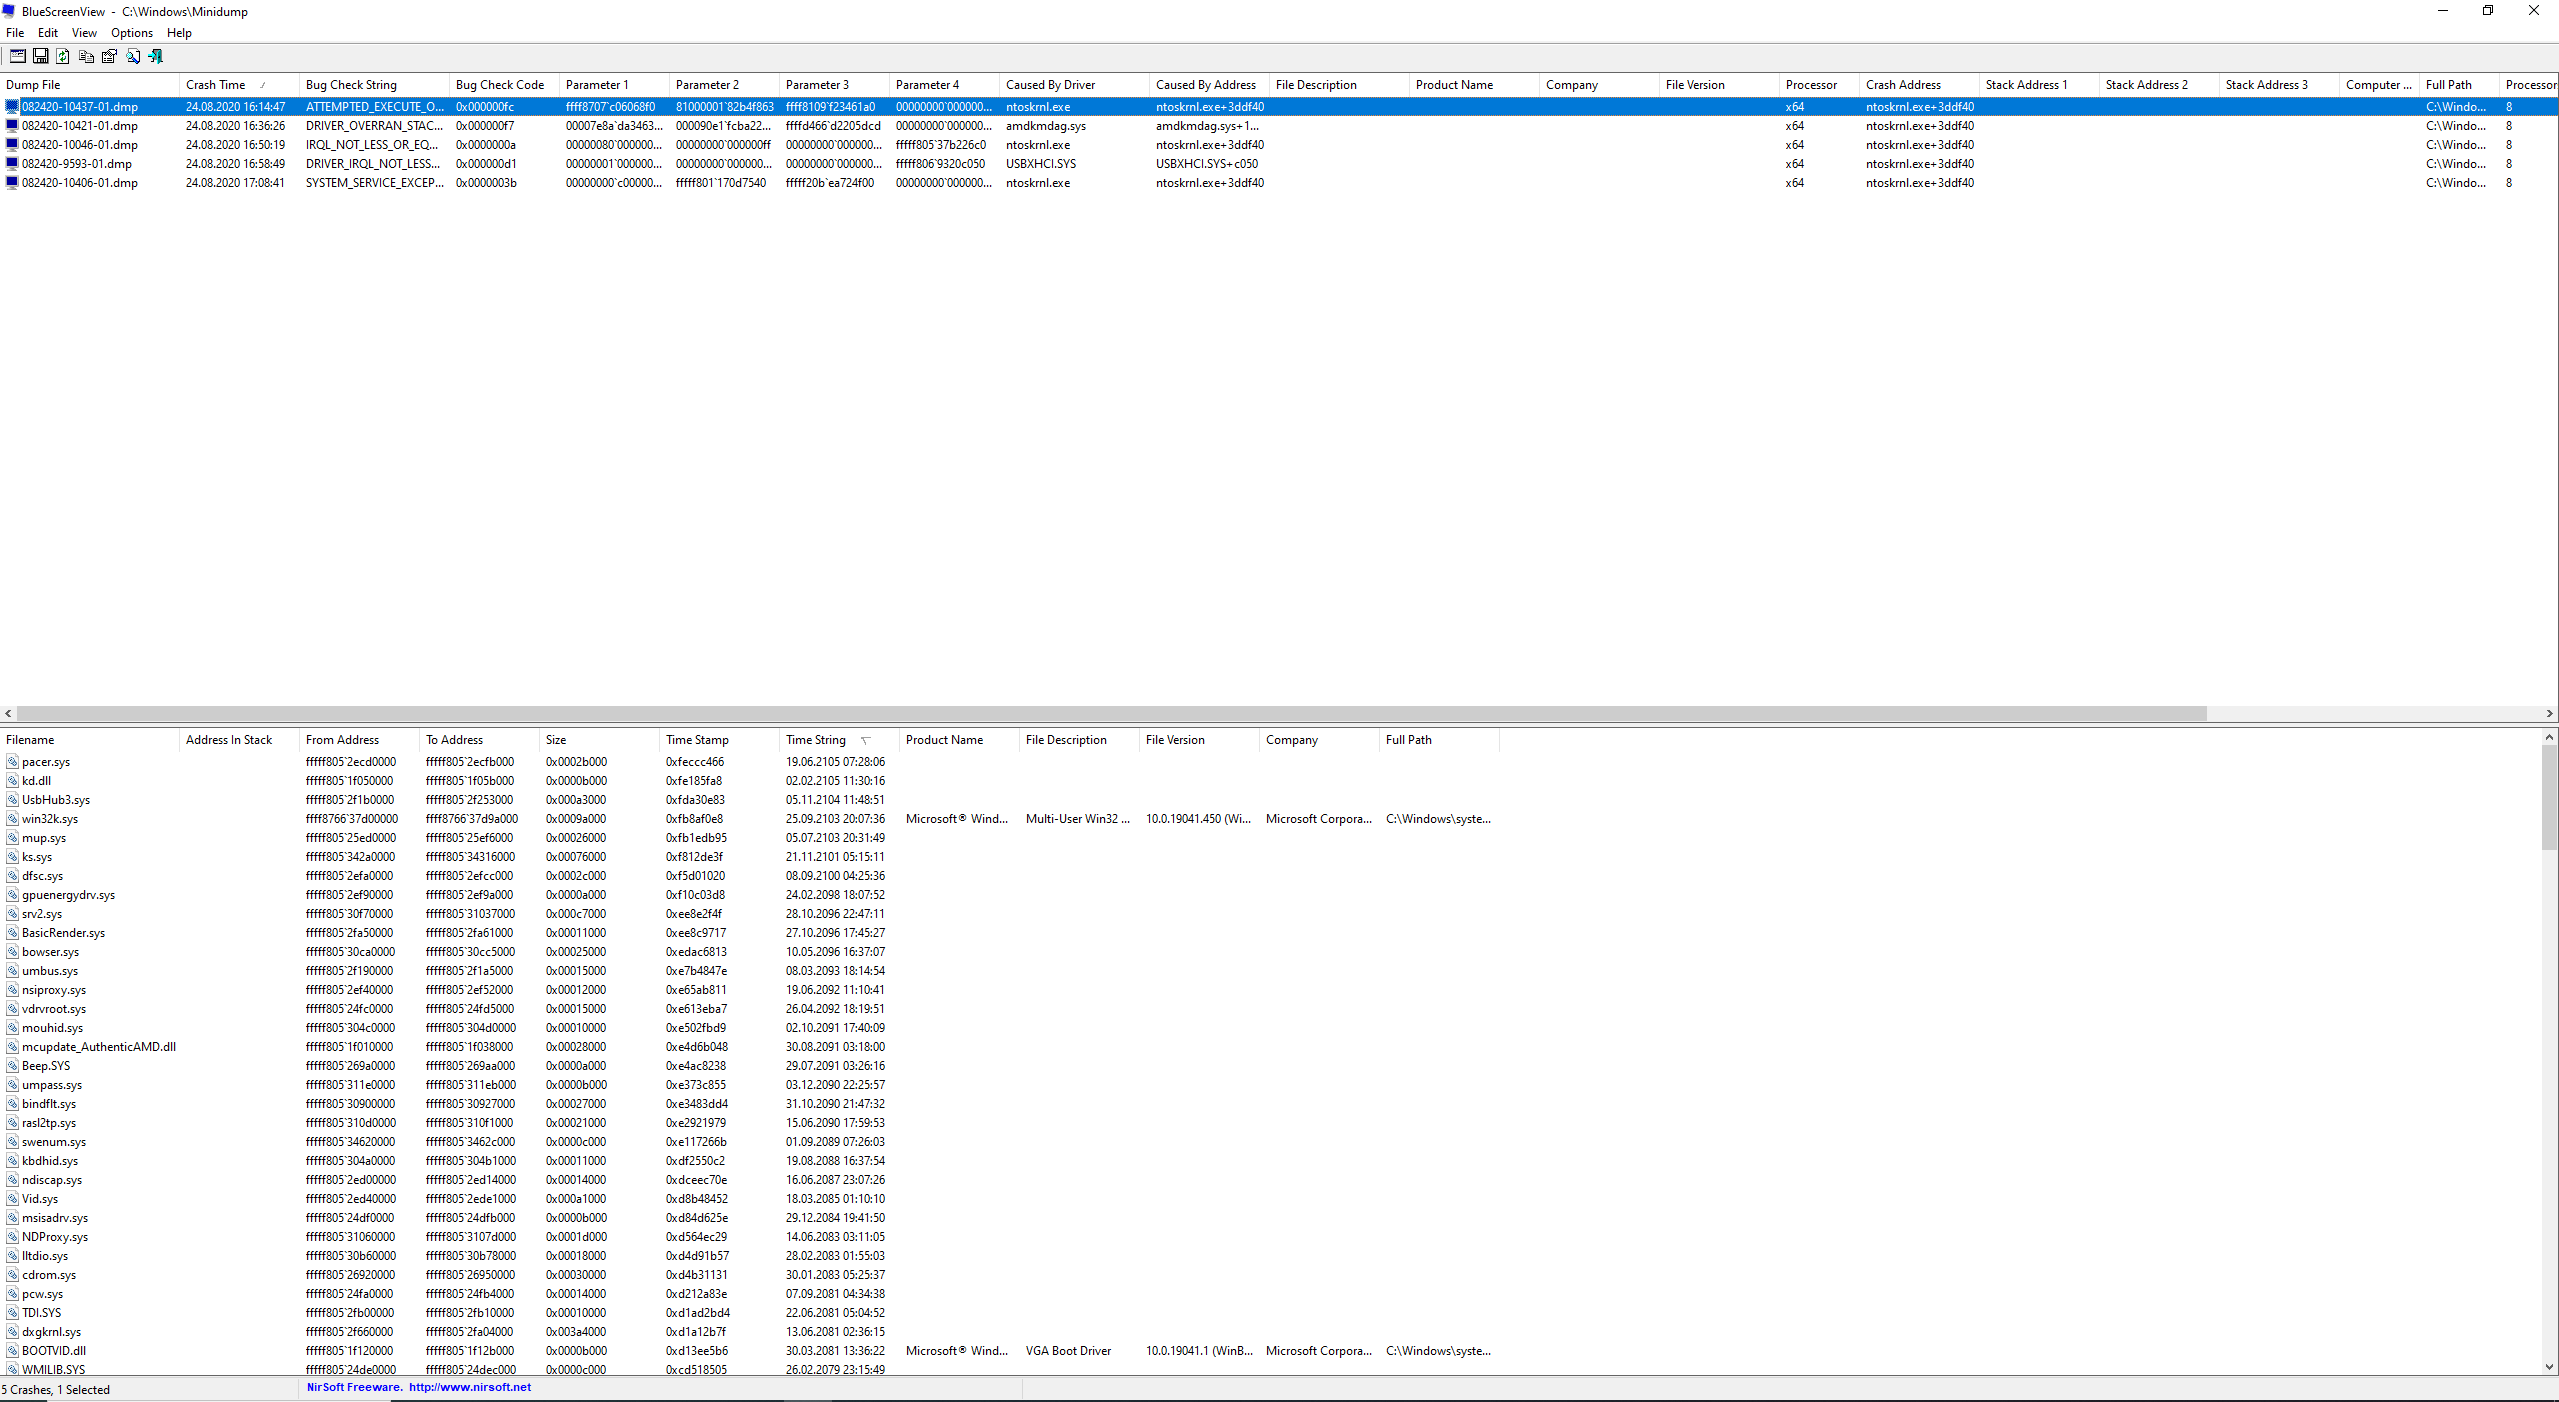Click the down arrow of the lower pane scrollbar
Screen dimensions: 2559x1402
[x=2549, y=1366]
